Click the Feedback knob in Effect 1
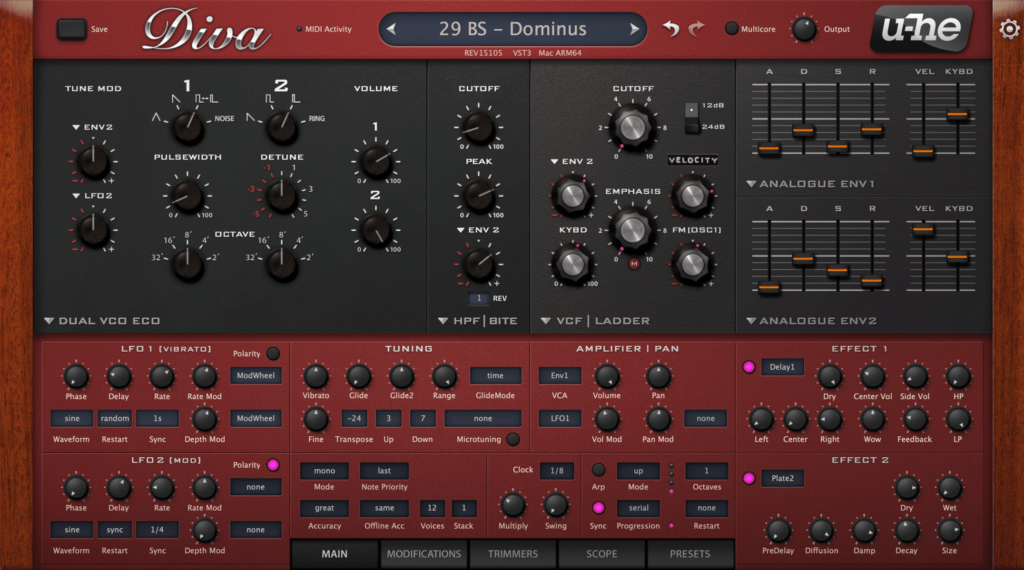The image size is (1024, 570). (x=914, y=420)
